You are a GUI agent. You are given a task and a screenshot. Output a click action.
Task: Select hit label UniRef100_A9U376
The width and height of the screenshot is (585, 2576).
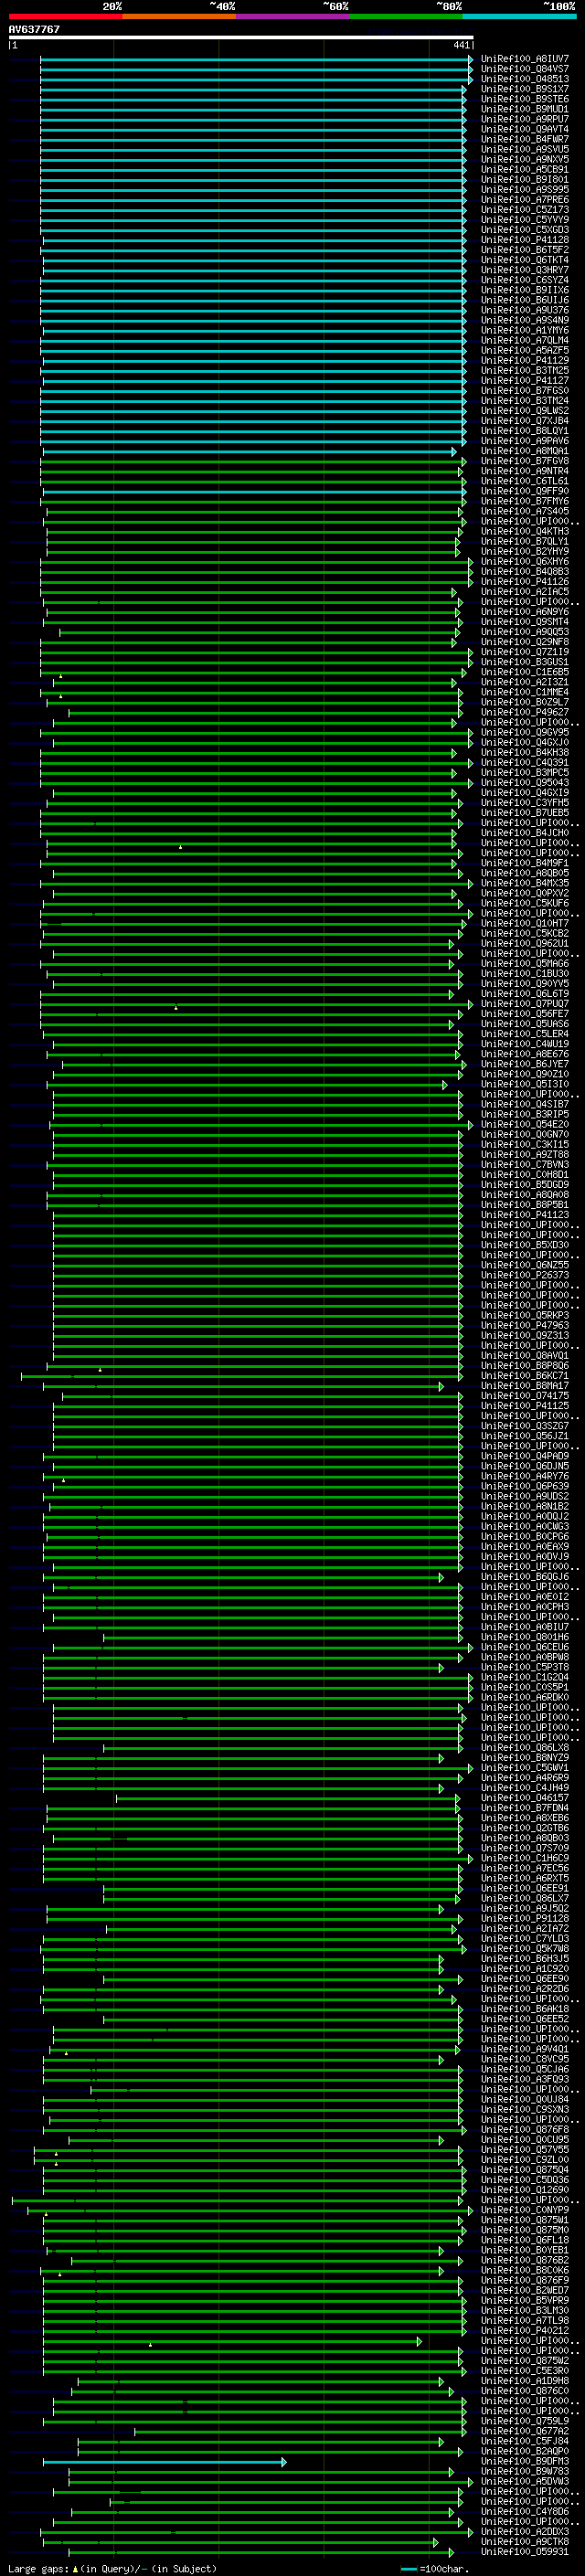[x=525, y=310]
